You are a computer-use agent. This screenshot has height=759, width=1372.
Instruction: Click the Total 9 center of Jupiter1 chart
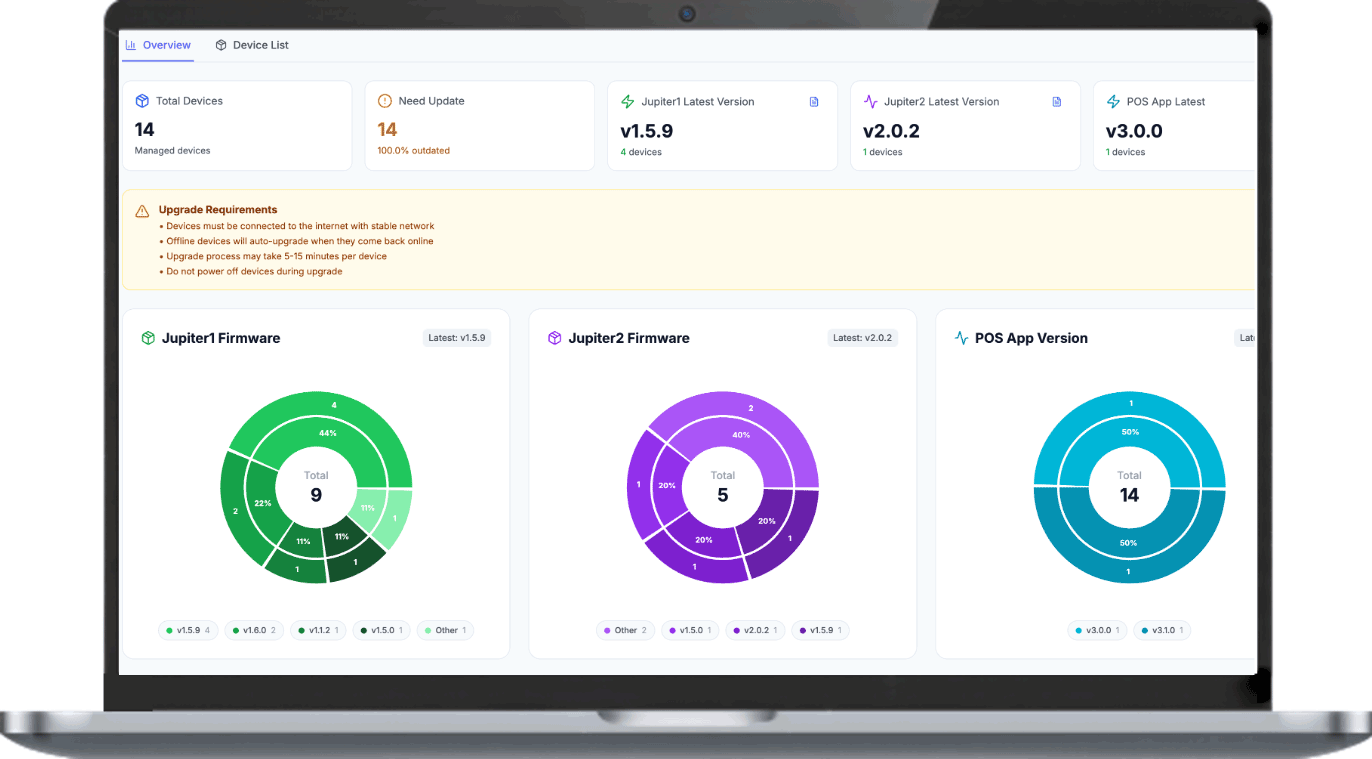click(316, 487)
